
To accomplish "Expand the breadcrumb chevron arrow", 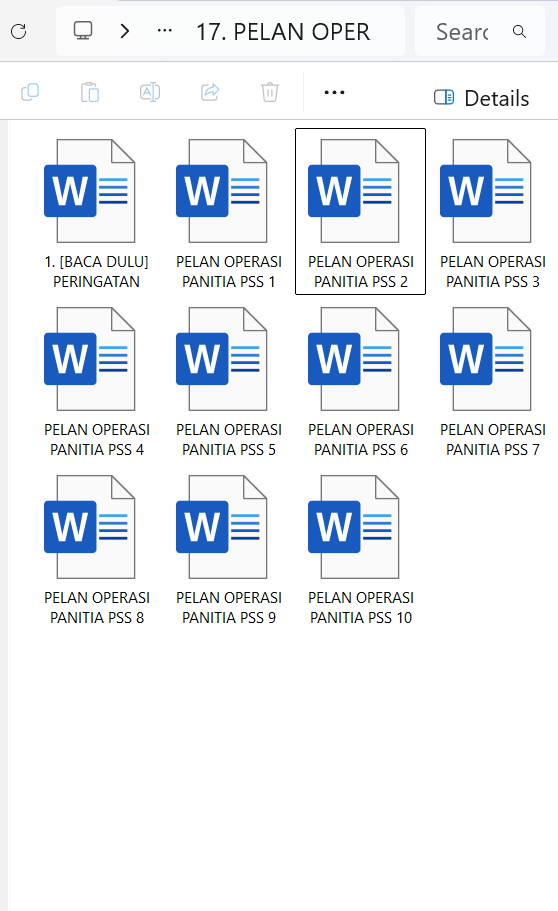I will [124, 30].
